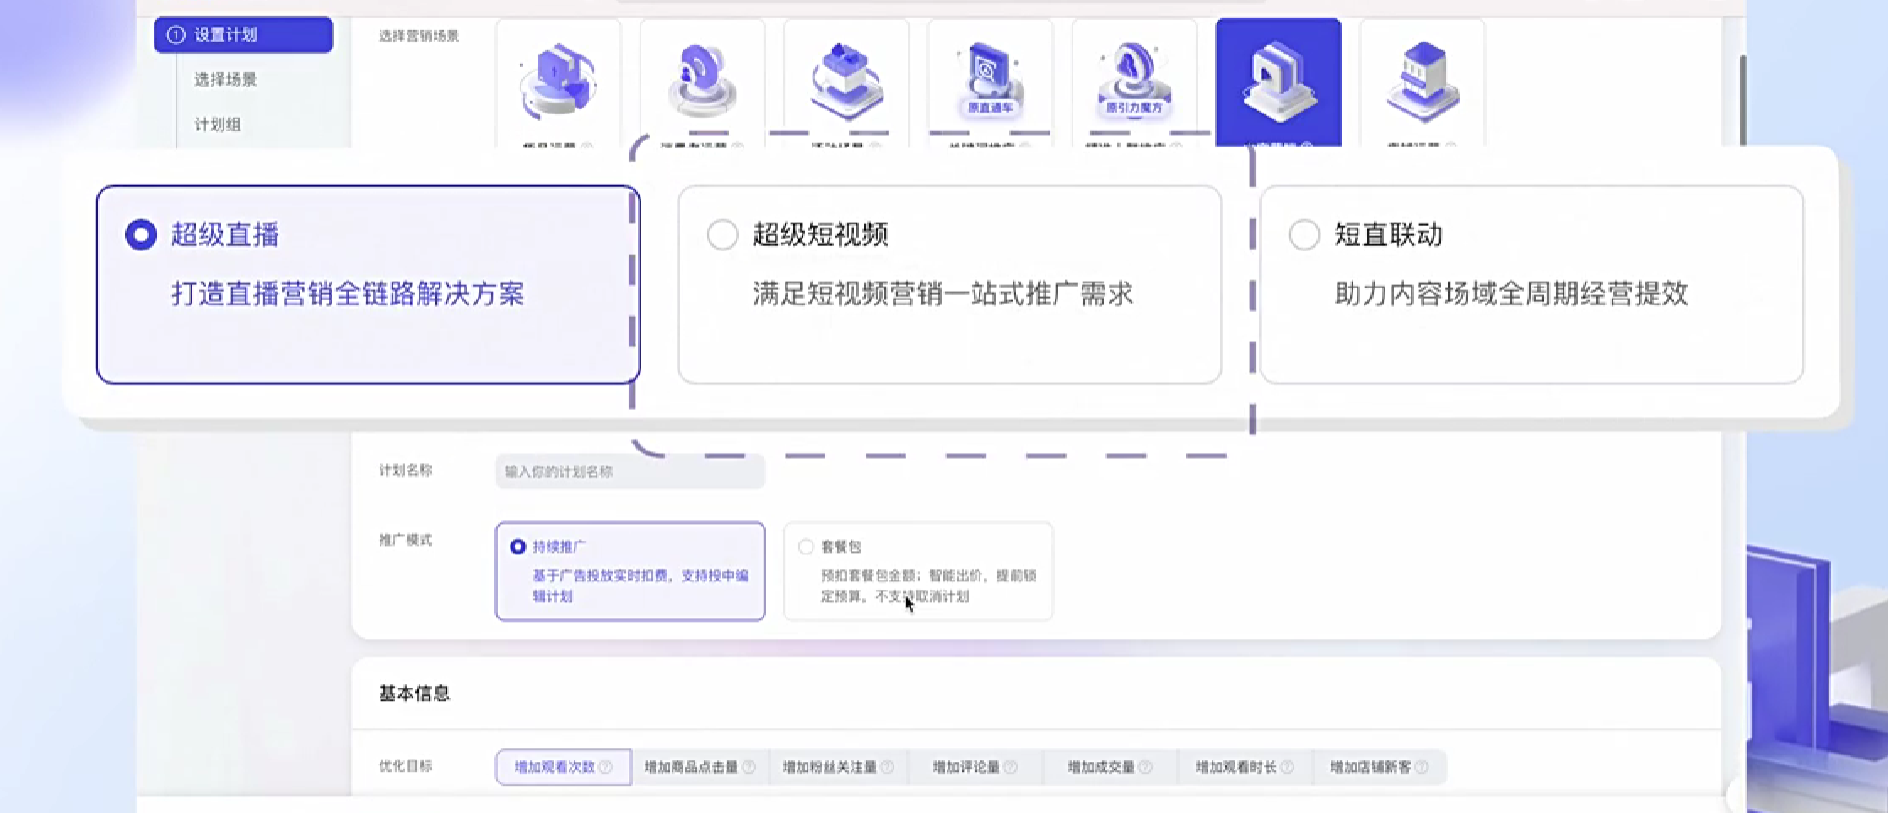This screenshot has height=813, width=1888.
Task: Open help icon next to 增加评论量
Action: tap(1010, 767)
